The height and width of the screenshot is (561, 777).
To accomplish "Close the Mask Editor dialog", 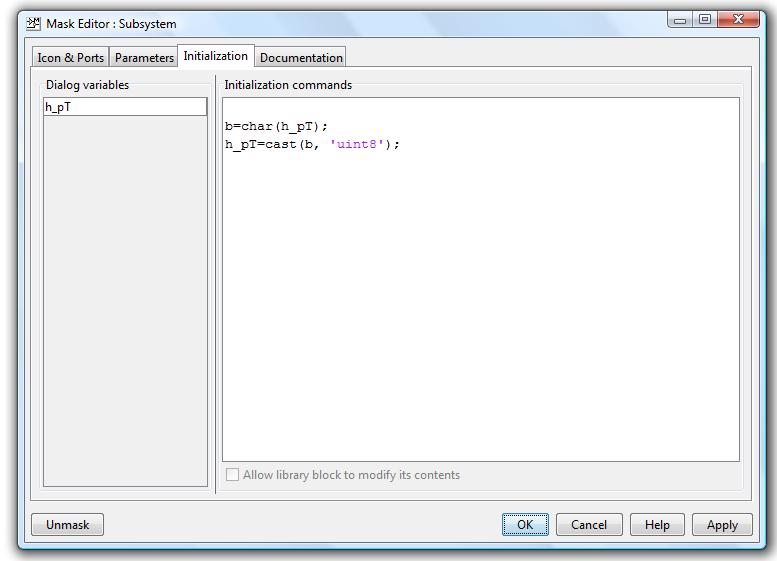I will (x=739, y=20).
